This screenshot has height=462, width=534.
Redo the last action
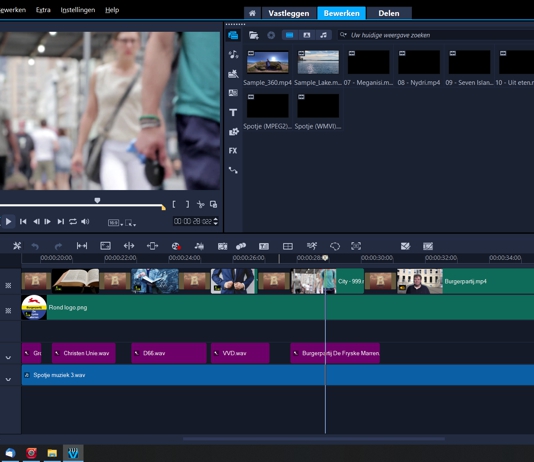(x=58, y=246)
